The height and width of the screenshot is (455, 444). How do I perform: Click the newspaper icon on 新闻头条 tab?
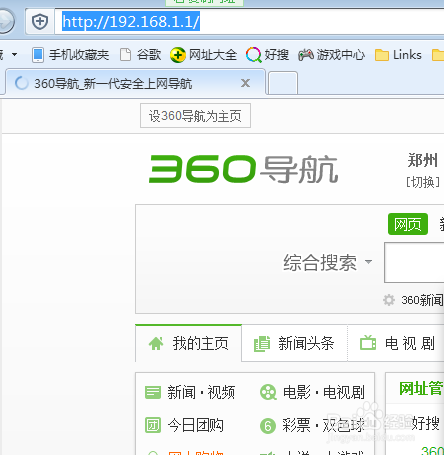pyautogui.click(x=262, y=343)
